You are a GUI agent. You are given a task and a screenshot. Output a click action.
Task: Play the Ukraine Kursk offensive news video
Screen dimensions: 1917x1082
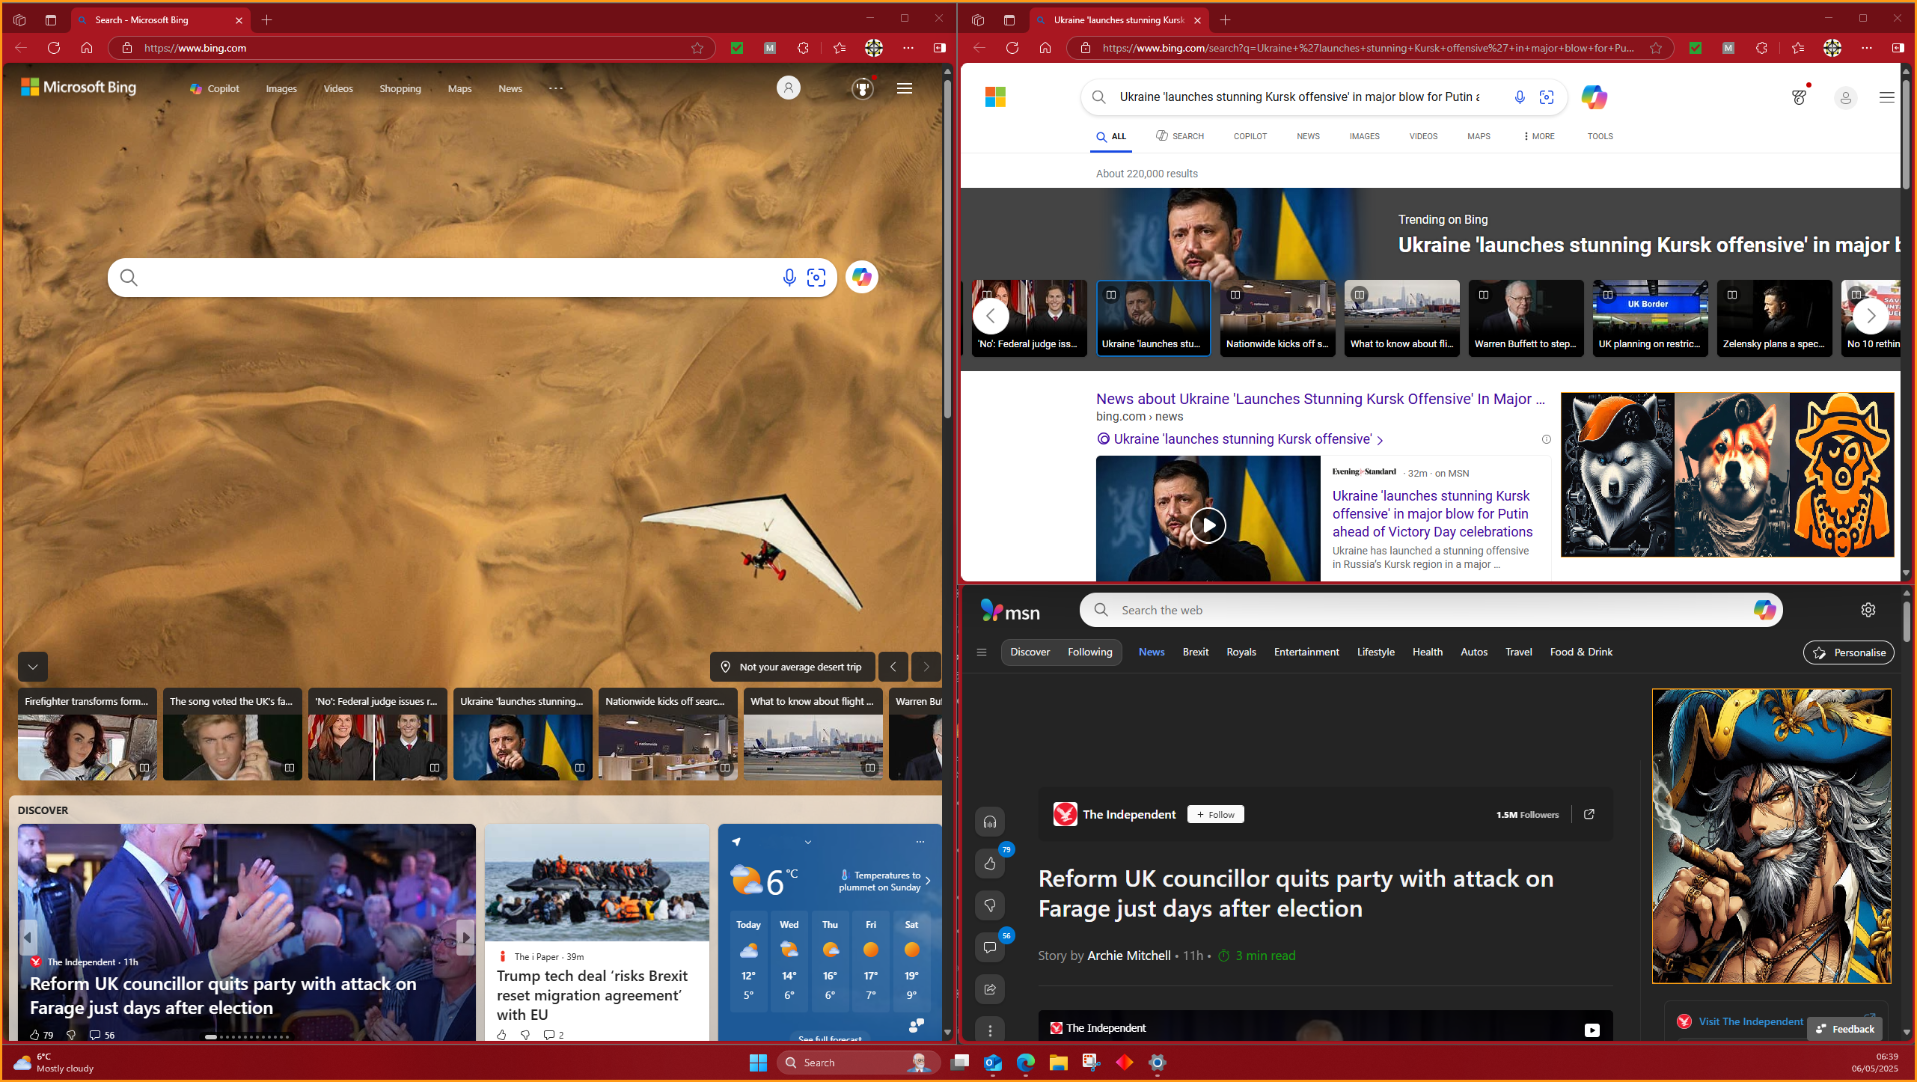click(1208, 525)
